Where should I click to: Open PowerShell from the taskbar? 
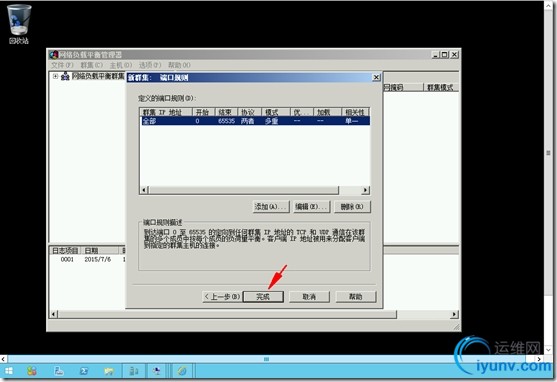[84, 371]
